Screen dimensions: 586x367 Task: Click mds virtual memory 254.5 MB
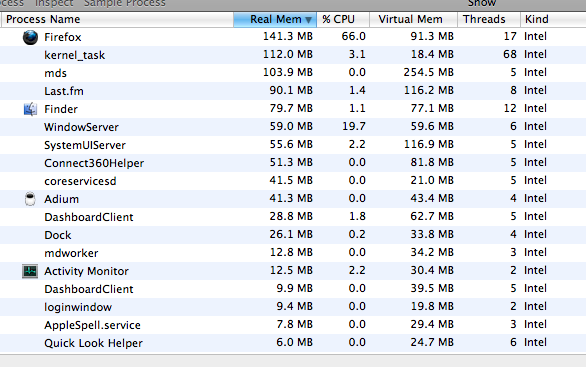click(429, 72)
